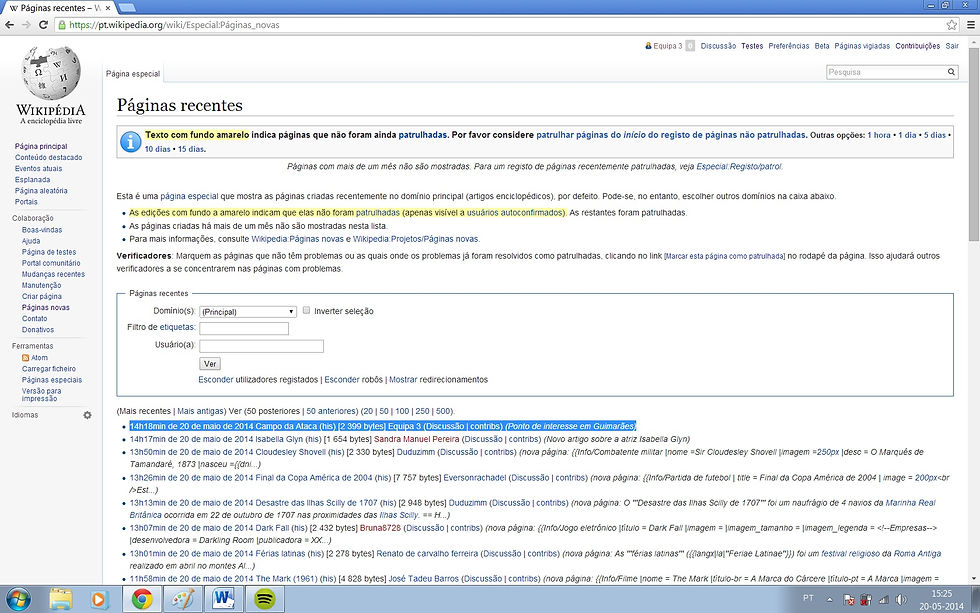Open the Campo da Ataca page link
The height and width of the screenshot is (613, 980).
pos(286,426)
